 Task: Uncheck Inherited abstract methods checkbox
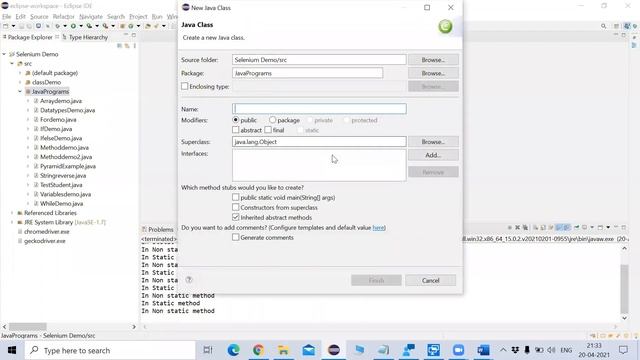236,217
